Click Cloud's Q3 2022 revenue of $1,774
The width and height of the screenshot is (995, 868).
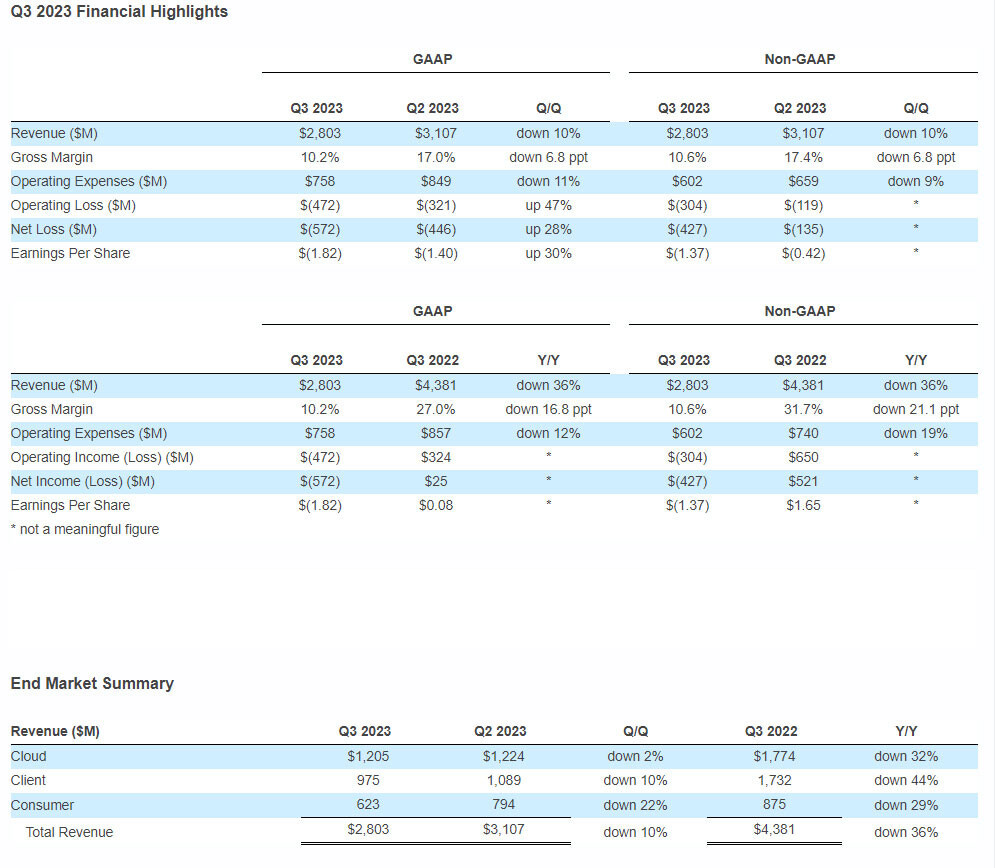point(773,756)
